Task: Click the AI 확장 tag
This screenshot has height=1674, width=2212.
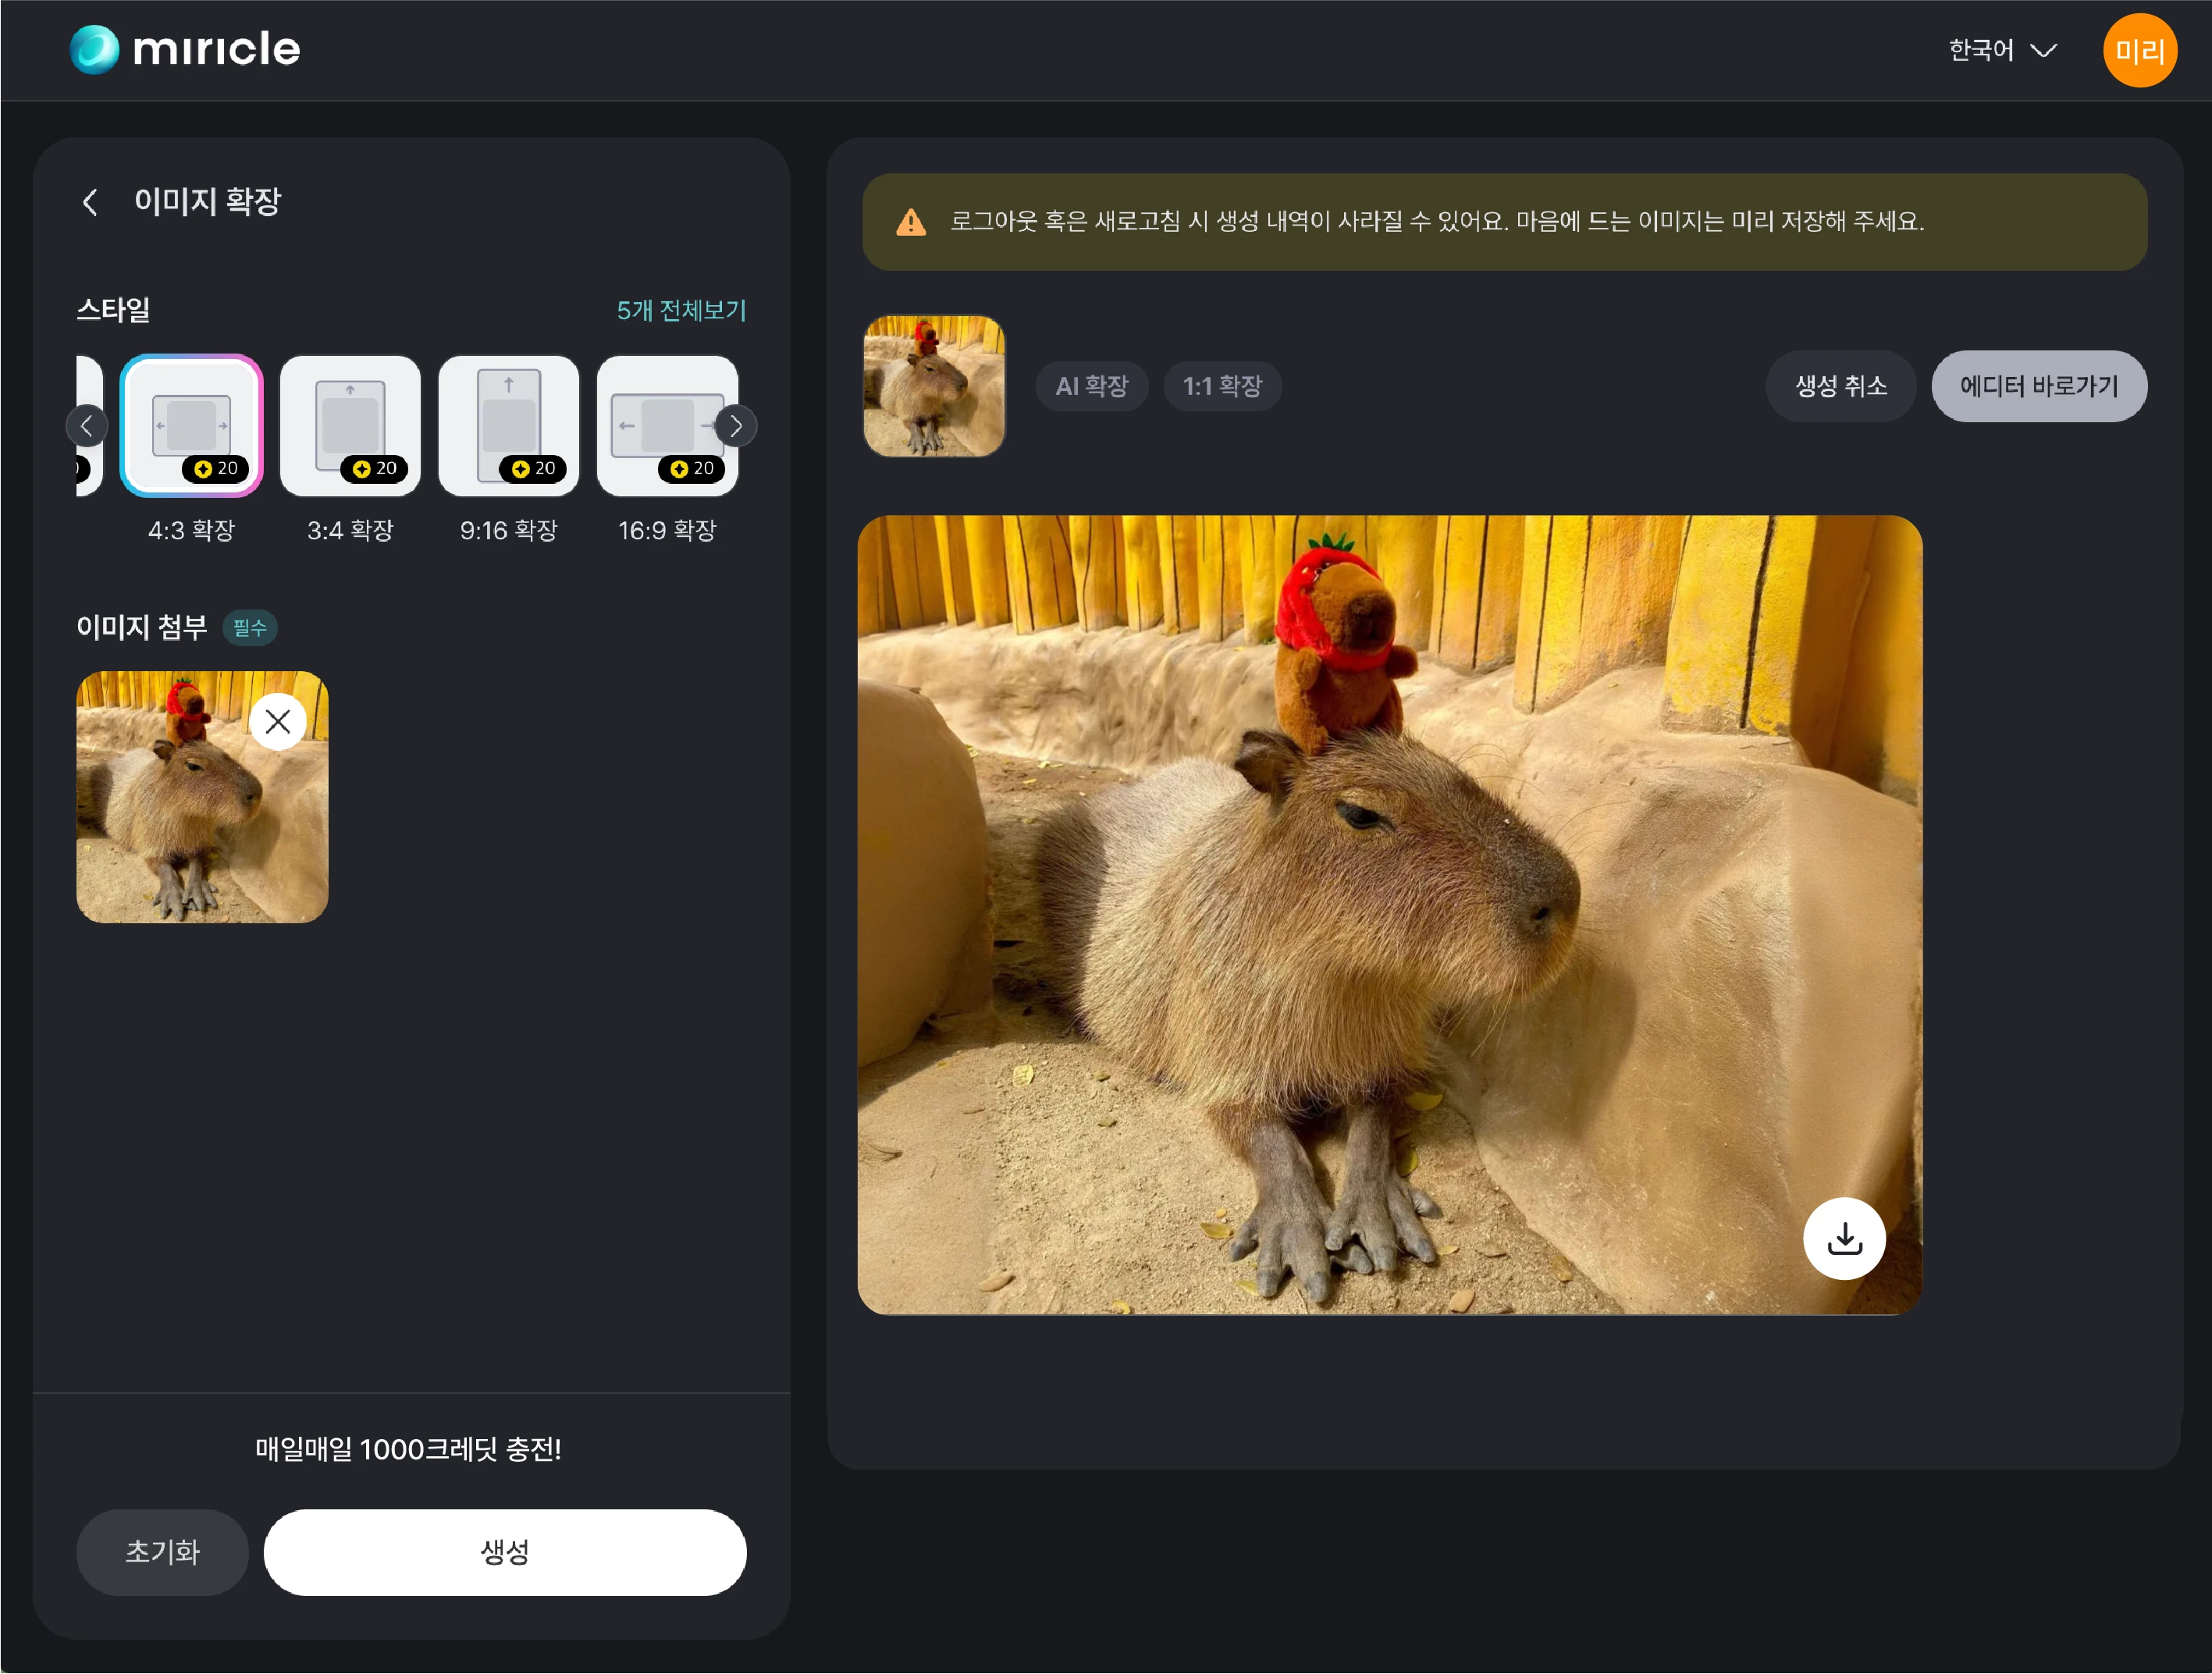Action: click(1091, 386)
